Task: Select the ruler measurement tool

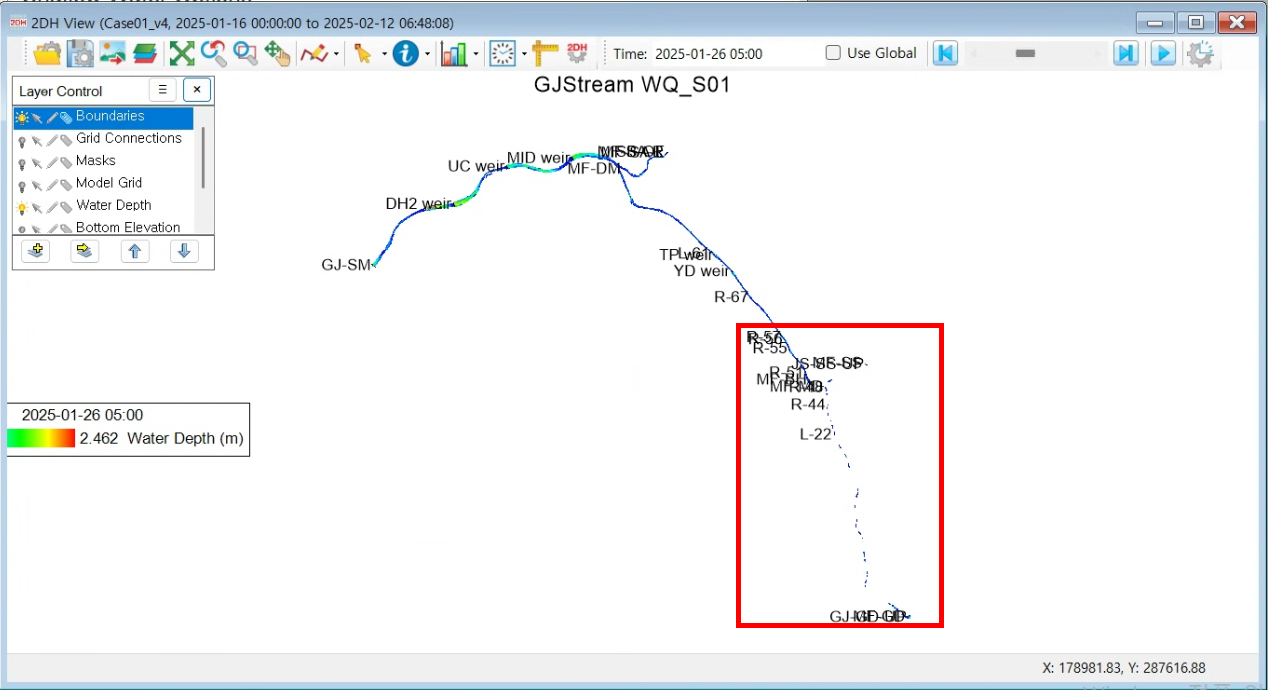Action: coord(544,54)
